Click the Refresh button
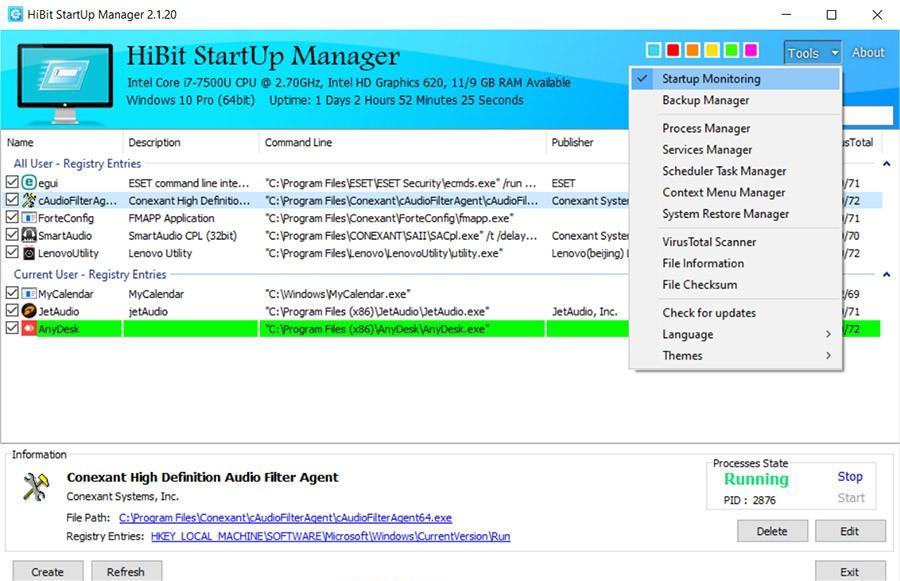Screen dimensions: 900x581 [126, 572]
